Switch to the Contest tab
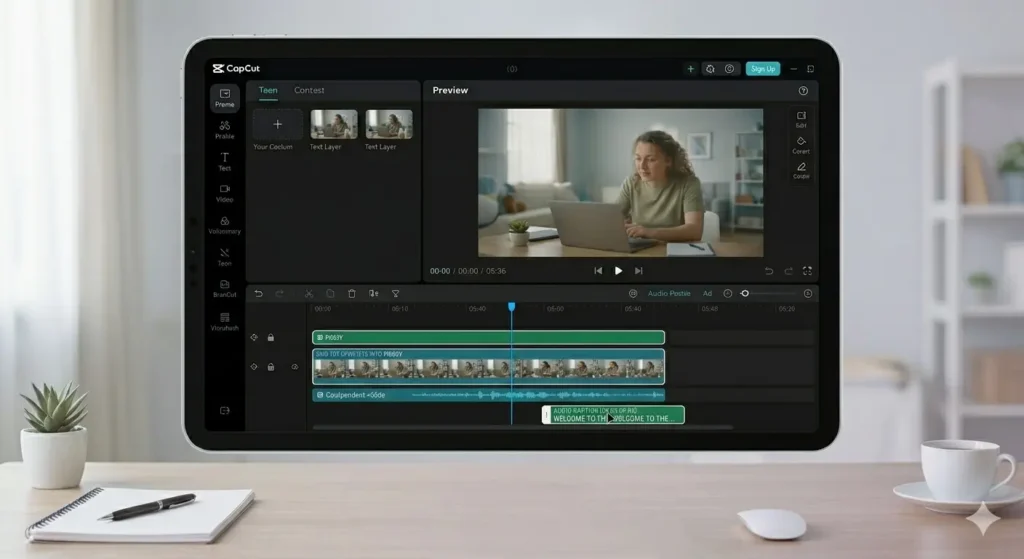The image size is (1024, 559). [x=309, y=90]
